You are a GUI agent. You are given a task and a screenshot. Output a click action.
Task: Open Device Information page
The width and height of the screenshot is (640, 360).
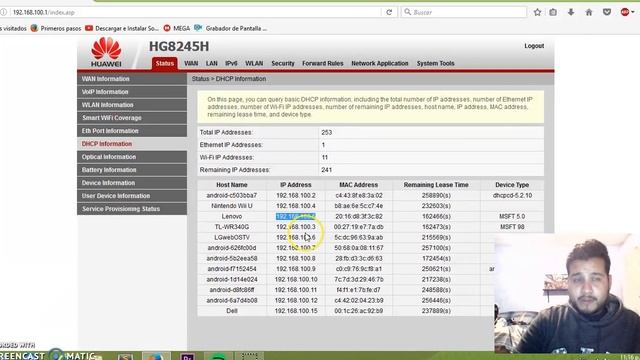click(132, 183)
